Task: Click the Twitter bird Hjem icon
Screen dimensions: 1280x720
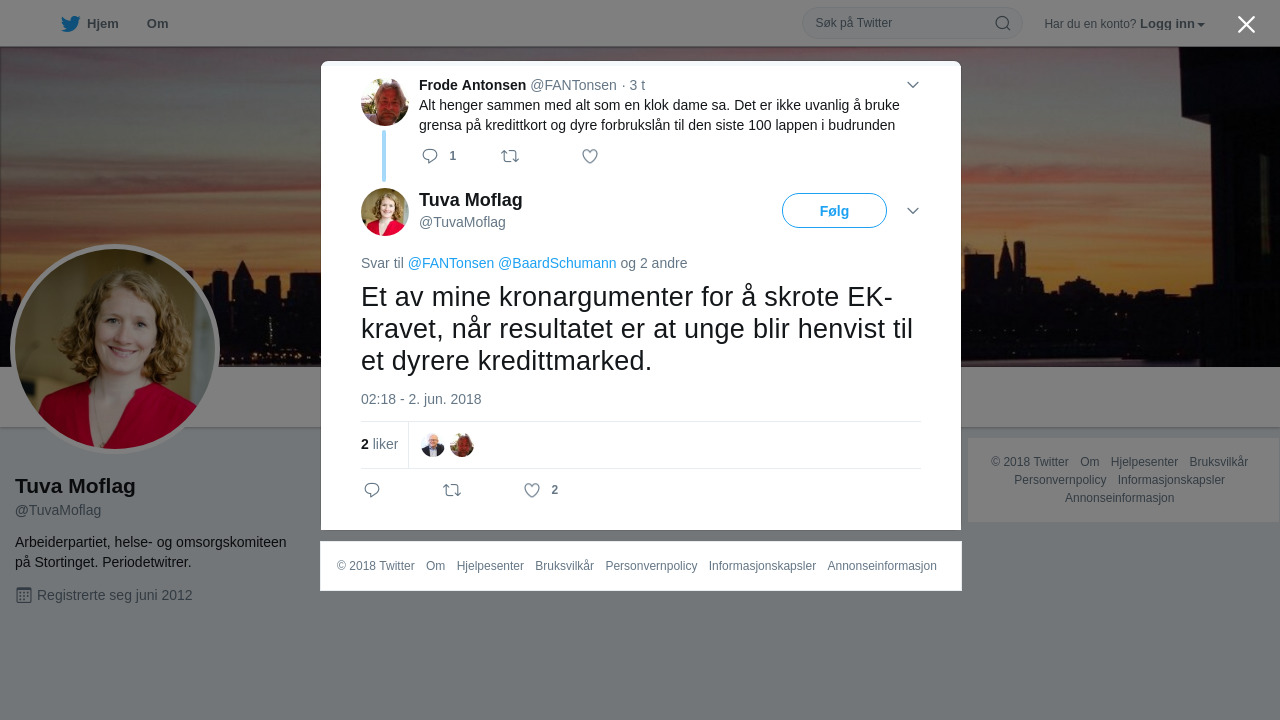Action: [x=70, y=24]
